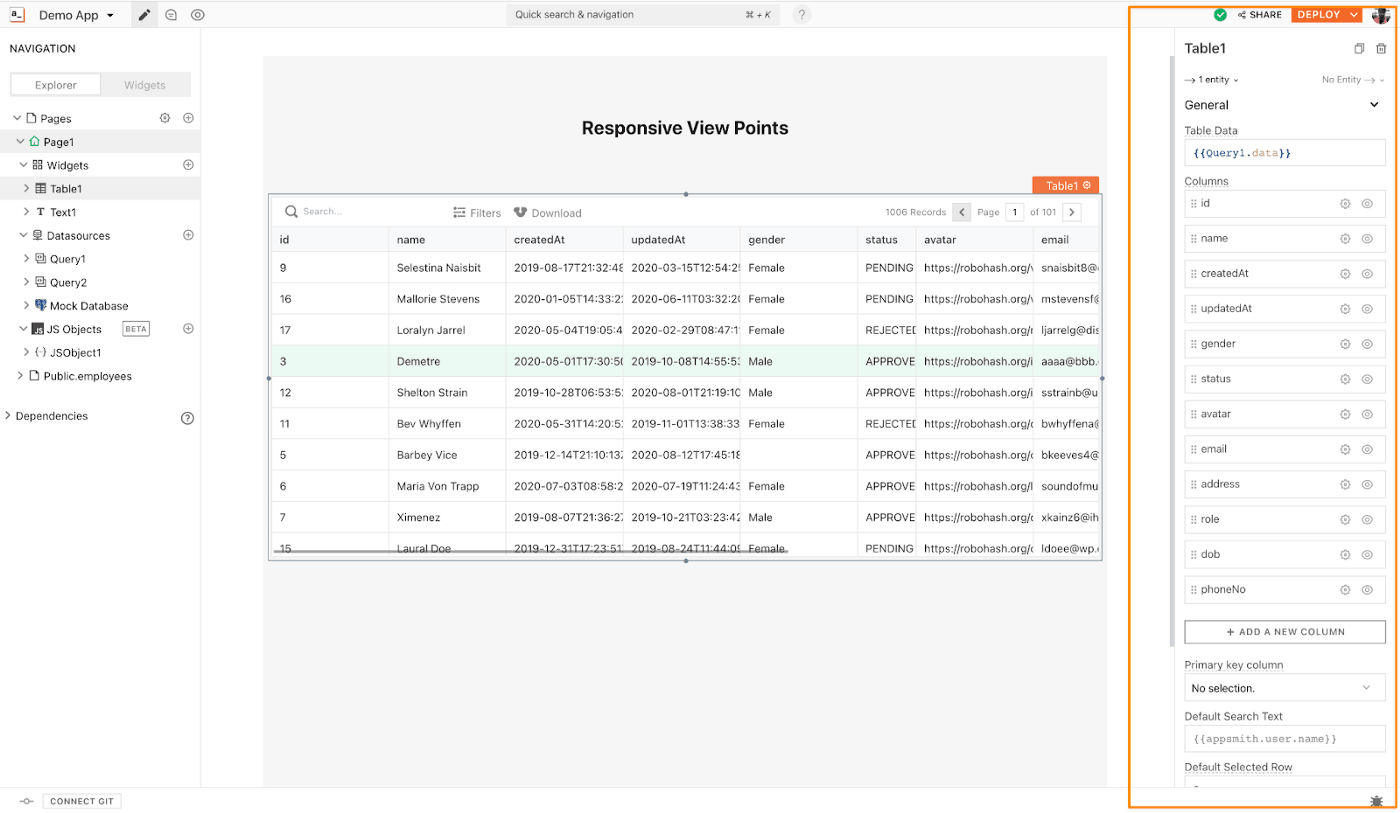This screenshot has width=1400, height=813.
Task: Toggle visibility of the email column
Action: pos(1367,449)
